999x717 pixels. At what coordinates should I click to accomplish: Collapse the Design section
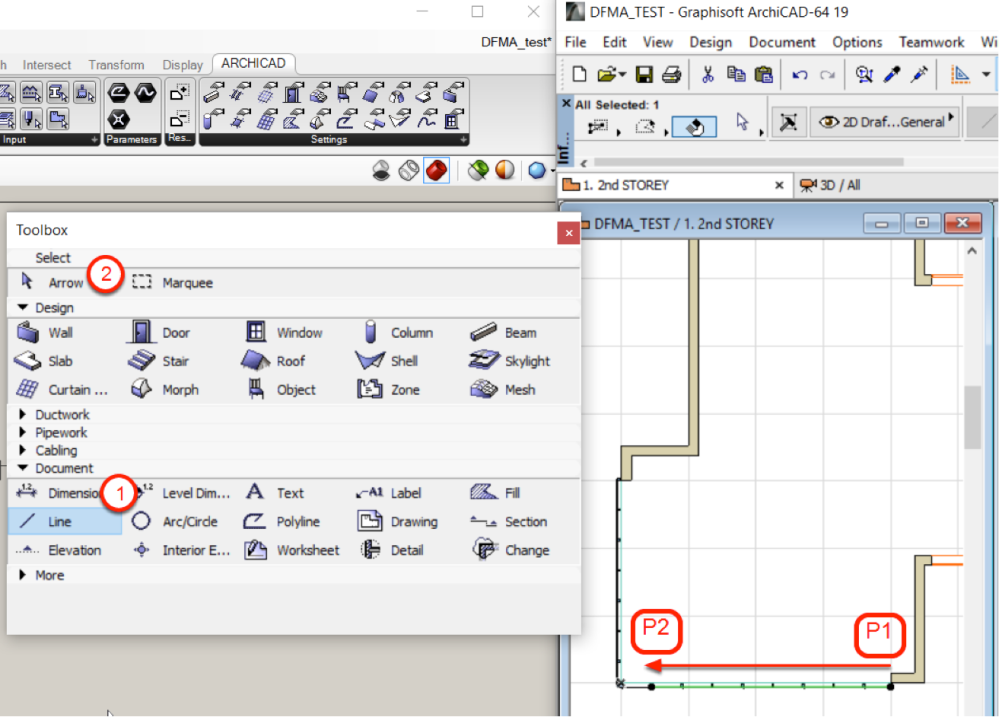(x=23, y=307)
